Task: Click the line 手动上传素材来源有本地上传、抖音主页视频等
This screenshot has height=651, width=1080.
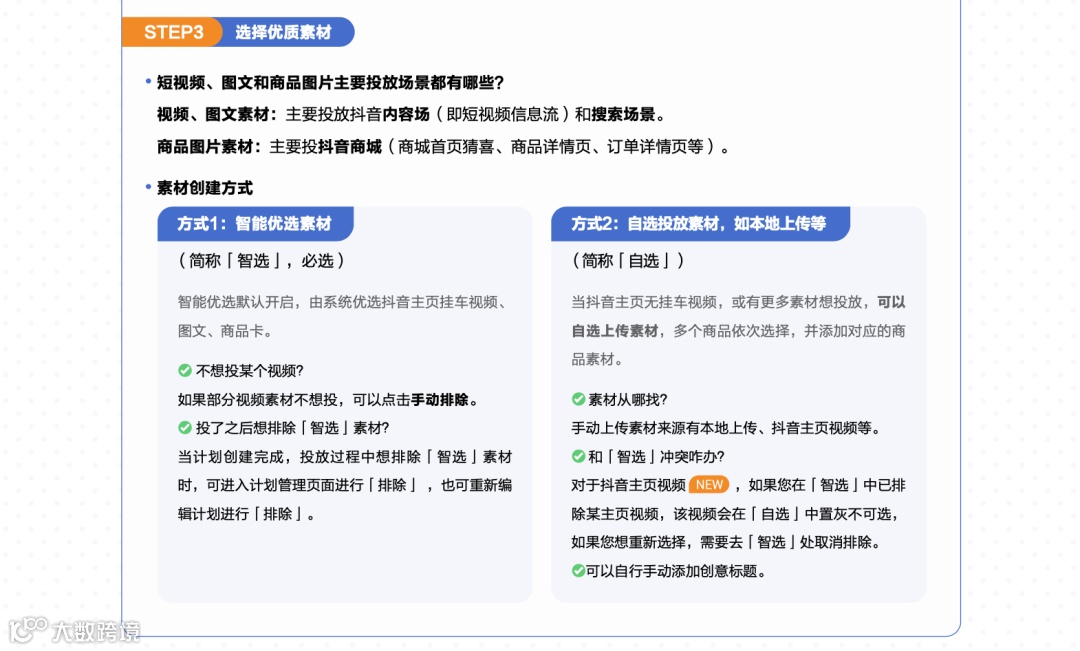Action: coord(726,428)
